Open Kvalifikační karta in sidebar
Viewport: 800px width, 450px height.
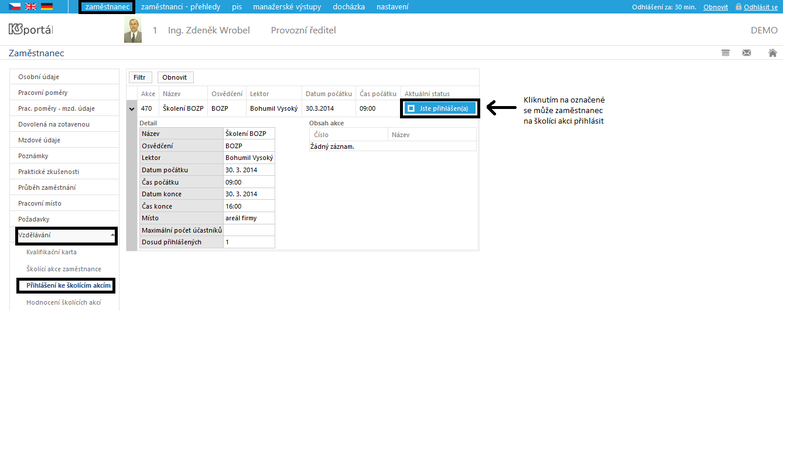52,252
